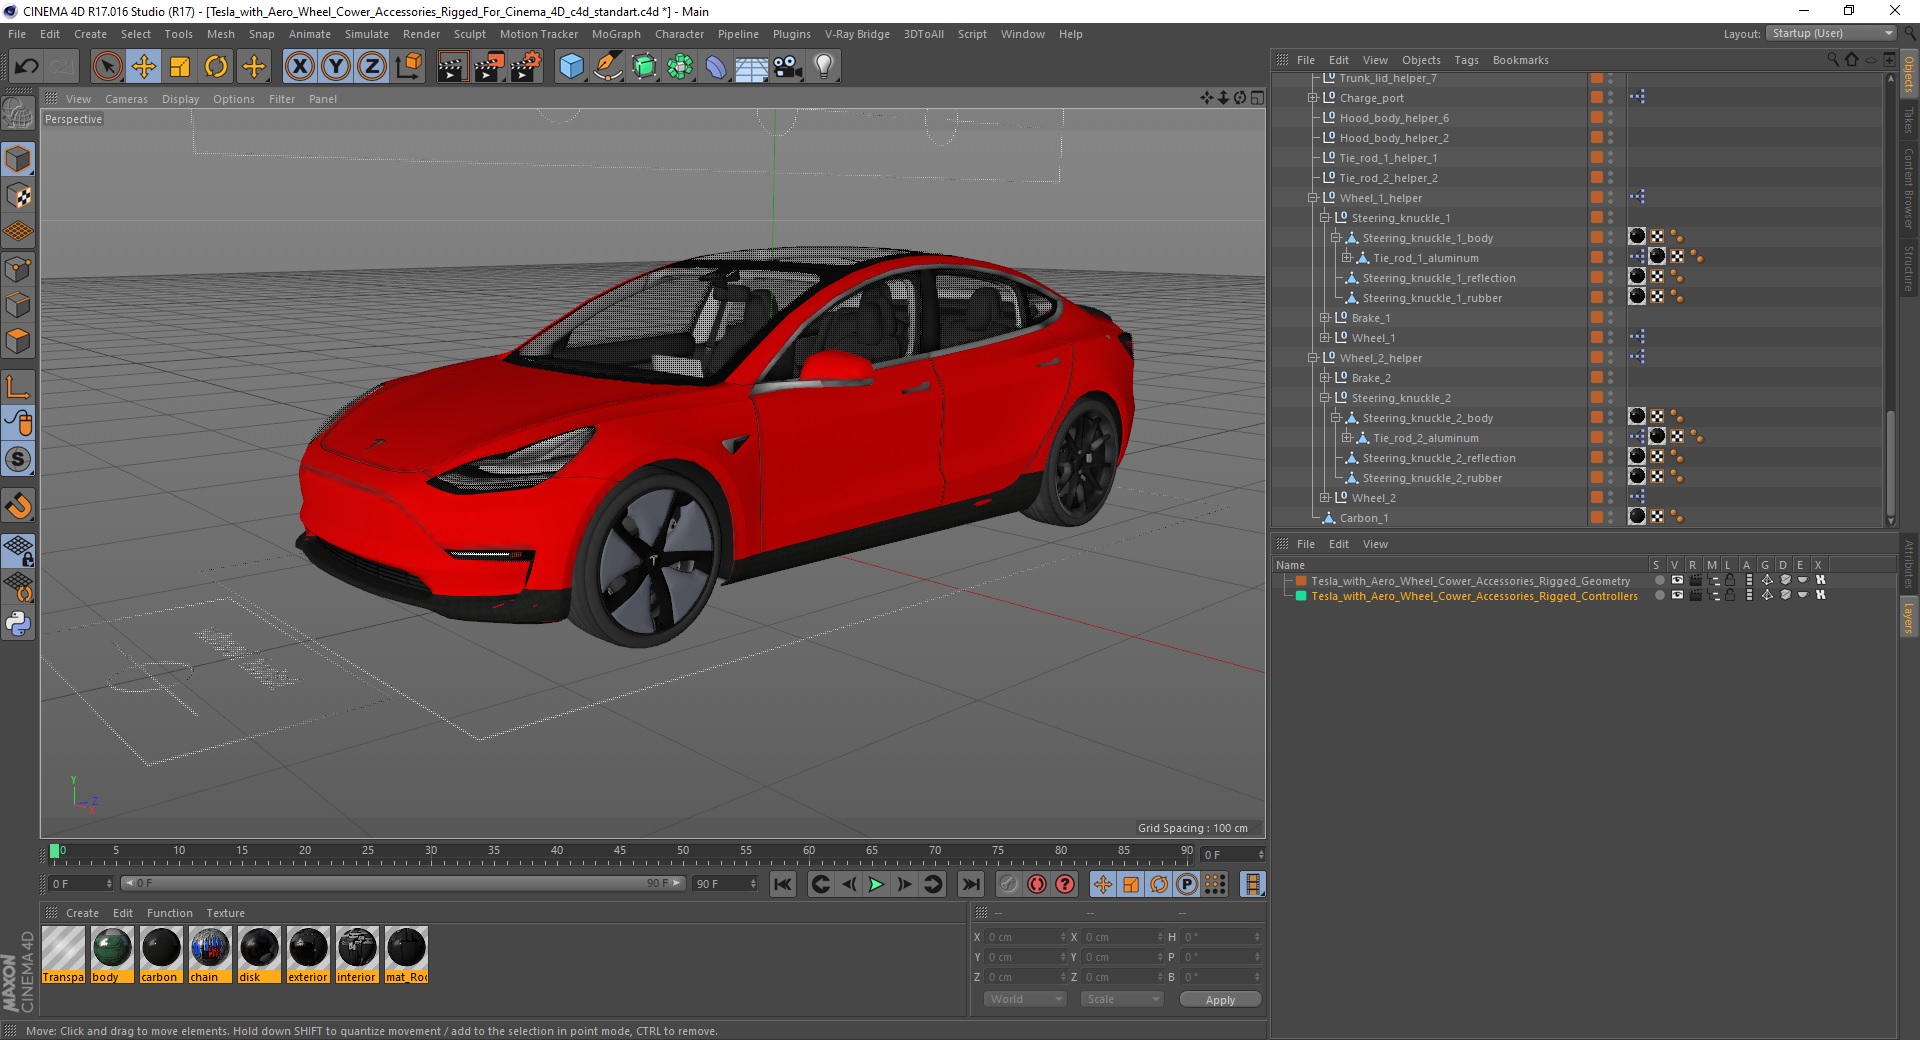The height and width of the screenshot is (1040, 1920).
Task: Expand the Brake_1 node
Action: 1324,318
